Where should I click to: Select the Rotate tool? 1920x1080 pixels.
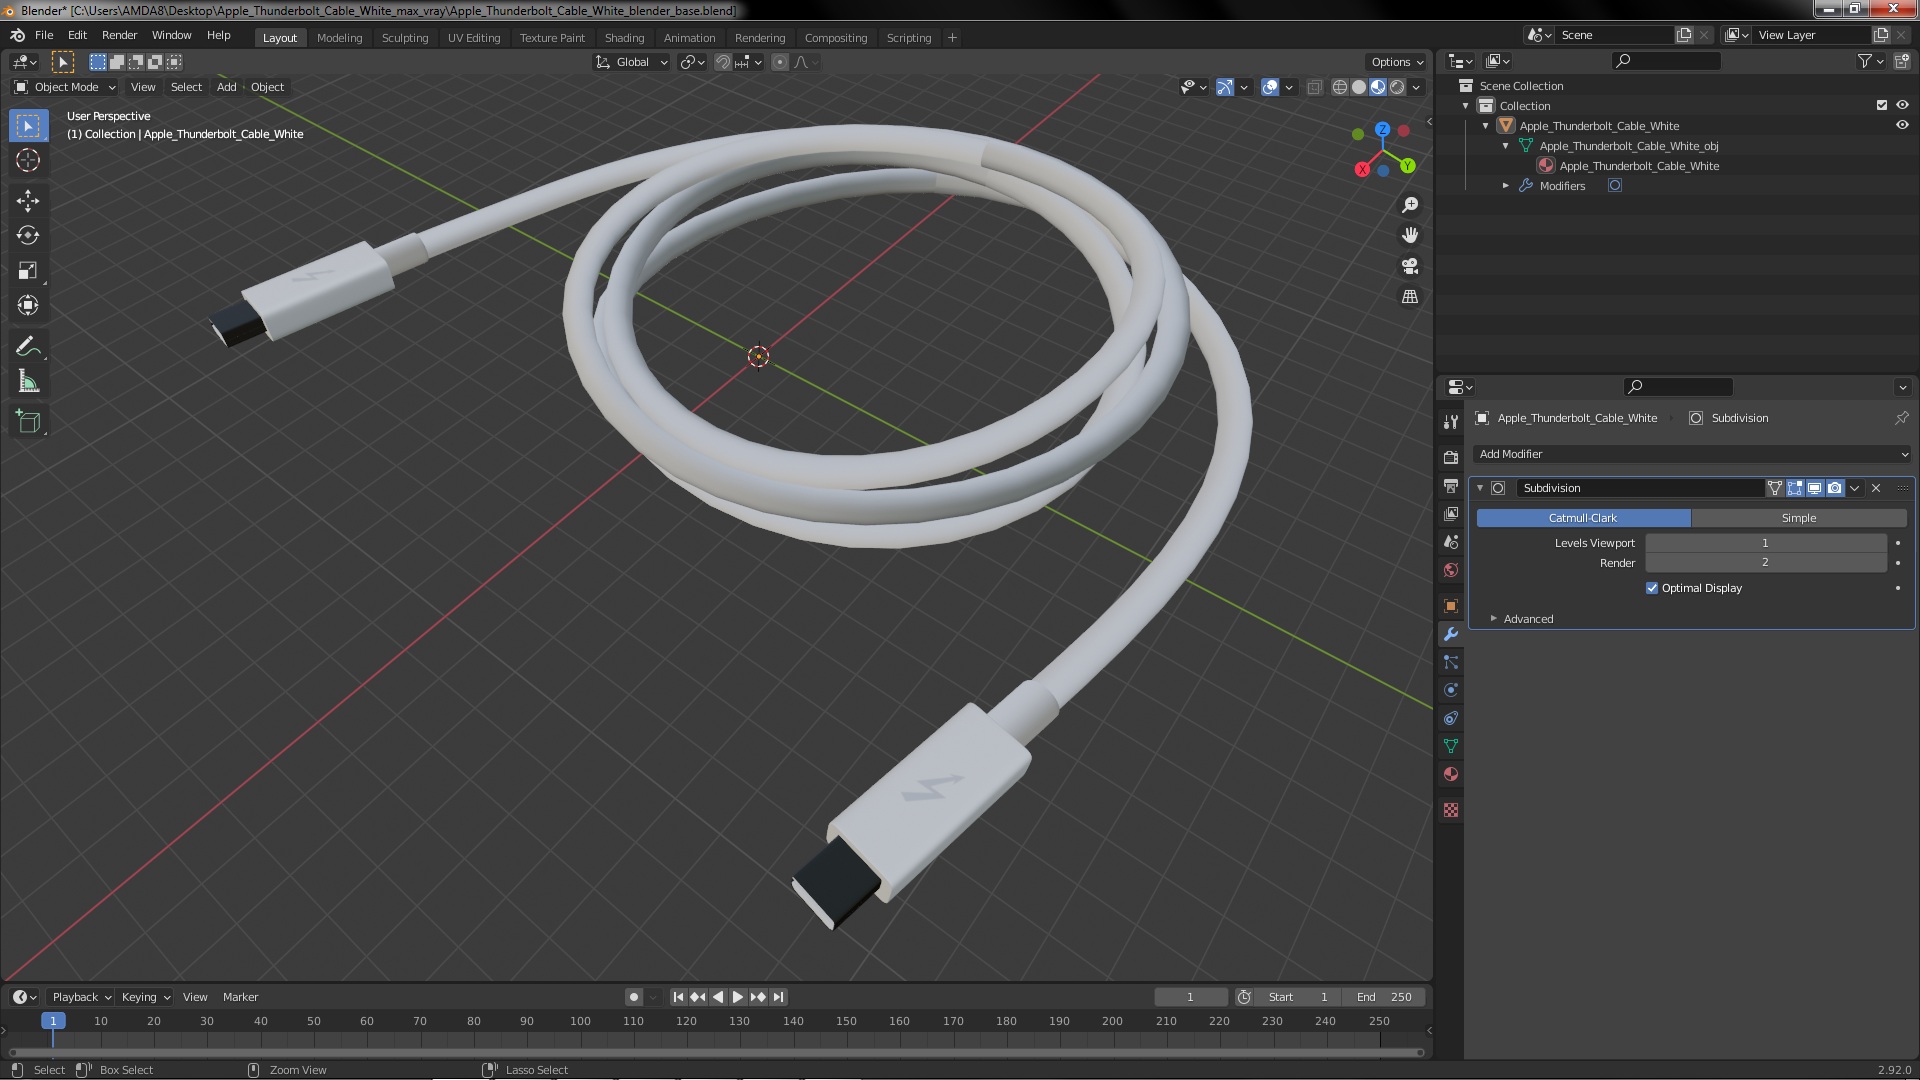28,236
